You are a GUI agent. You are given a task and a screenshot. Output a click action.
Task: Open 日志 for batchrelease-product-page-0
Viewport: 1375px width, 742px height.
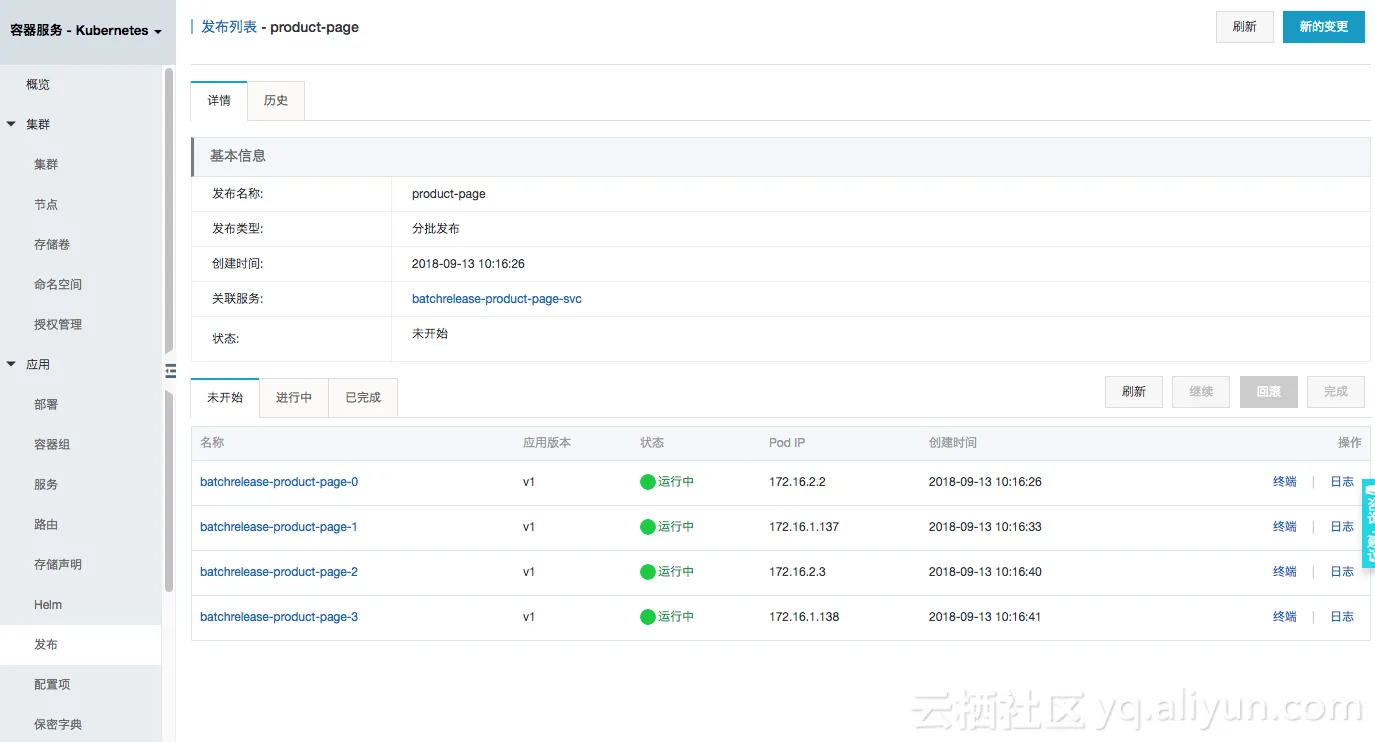(x=1342, y=482)
